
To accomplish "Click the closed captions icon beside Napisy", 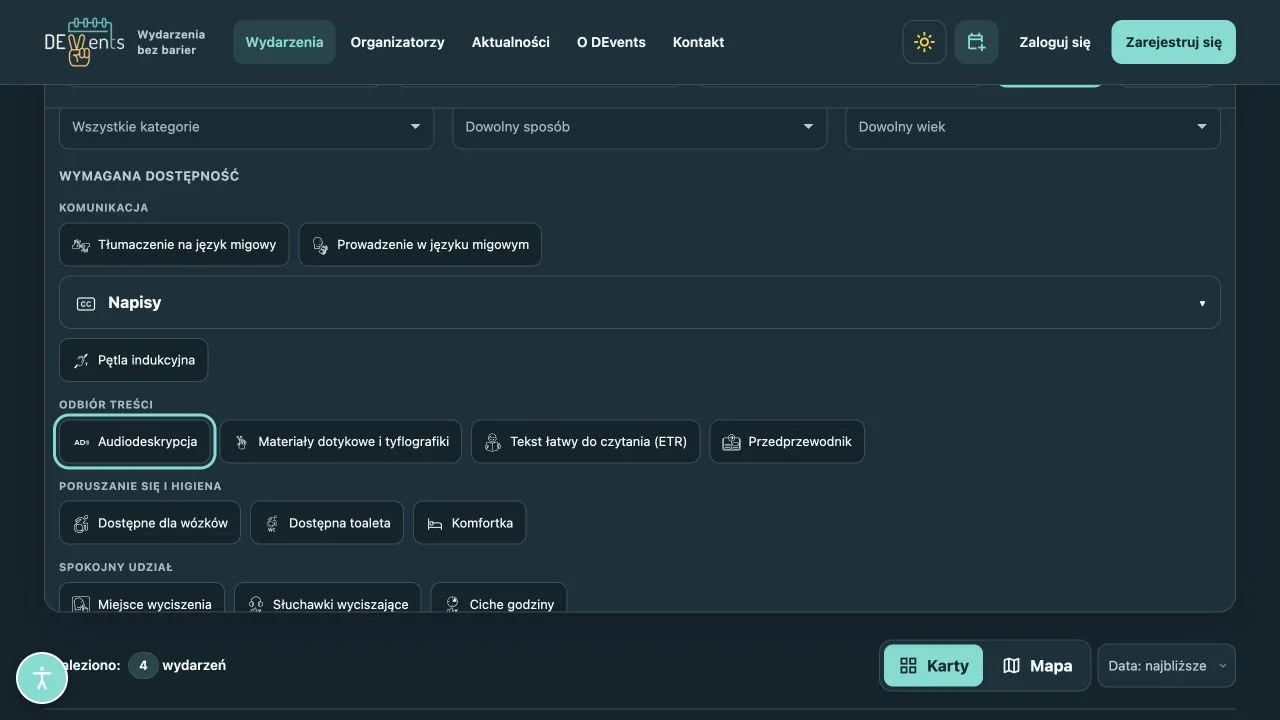I will 86,303.
